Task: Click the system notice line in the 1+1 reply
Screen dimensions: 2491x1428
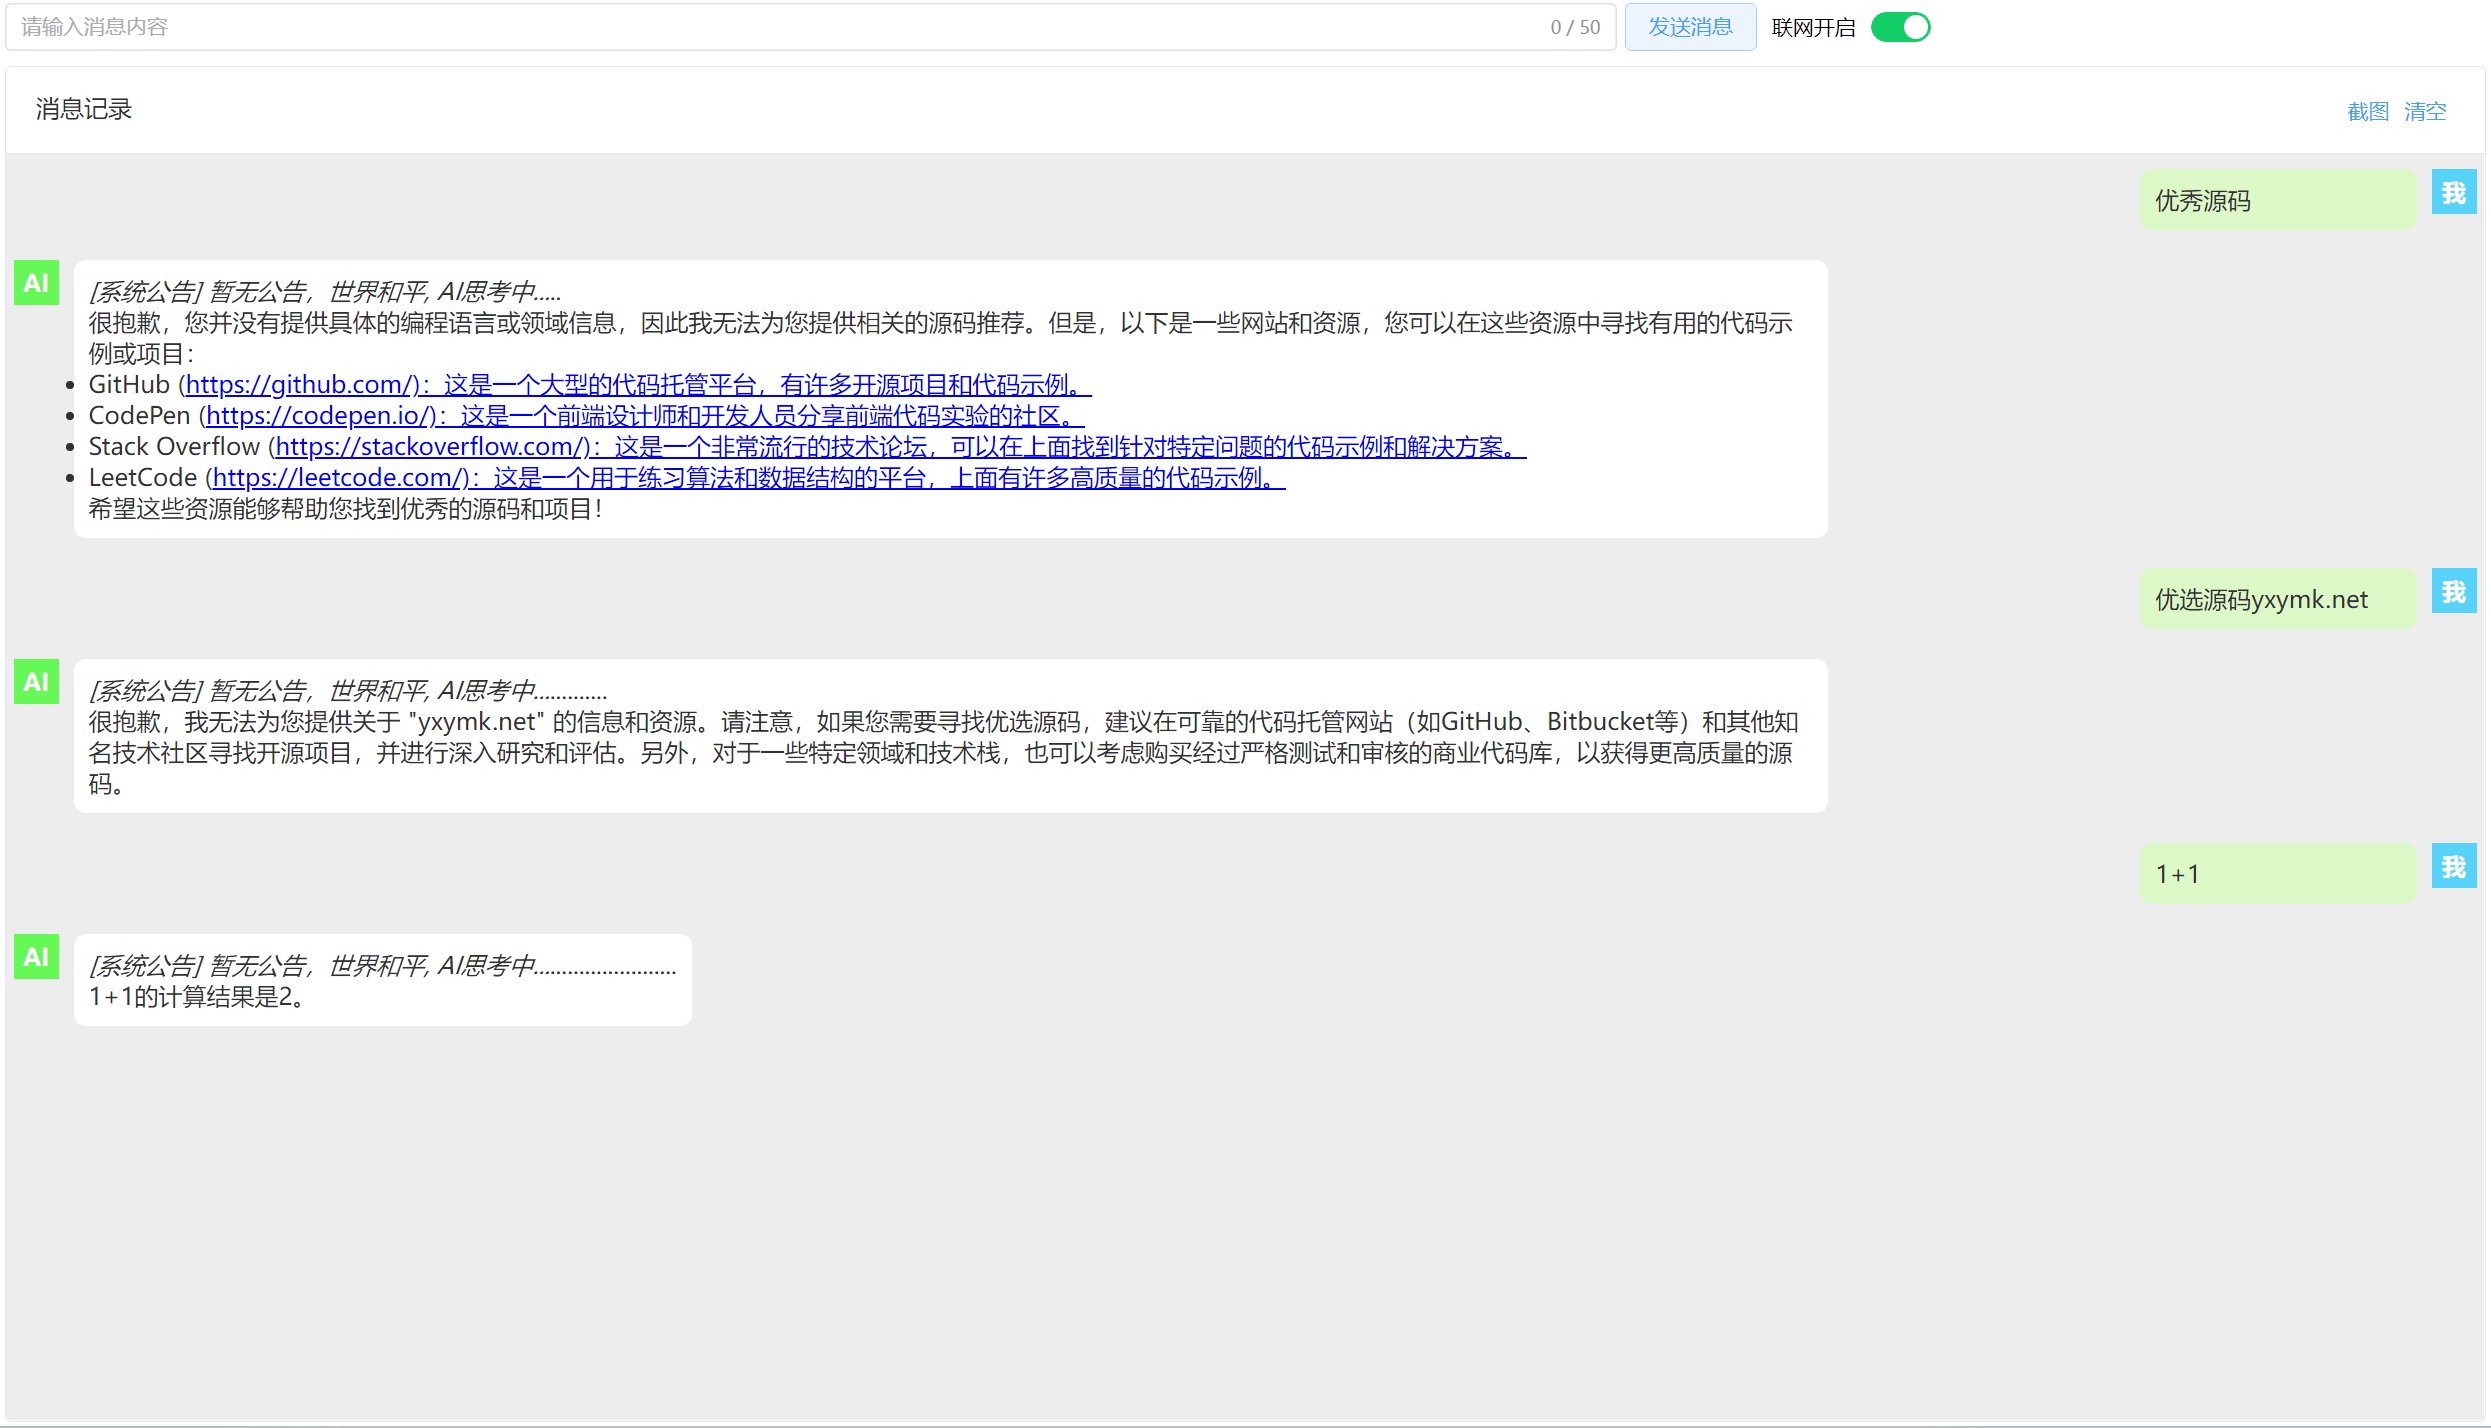Action: 383,966
